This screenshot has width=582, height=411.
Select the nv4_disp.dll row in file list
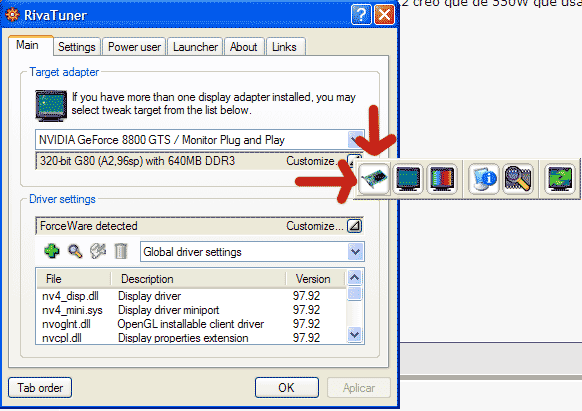tap(191, 296)
